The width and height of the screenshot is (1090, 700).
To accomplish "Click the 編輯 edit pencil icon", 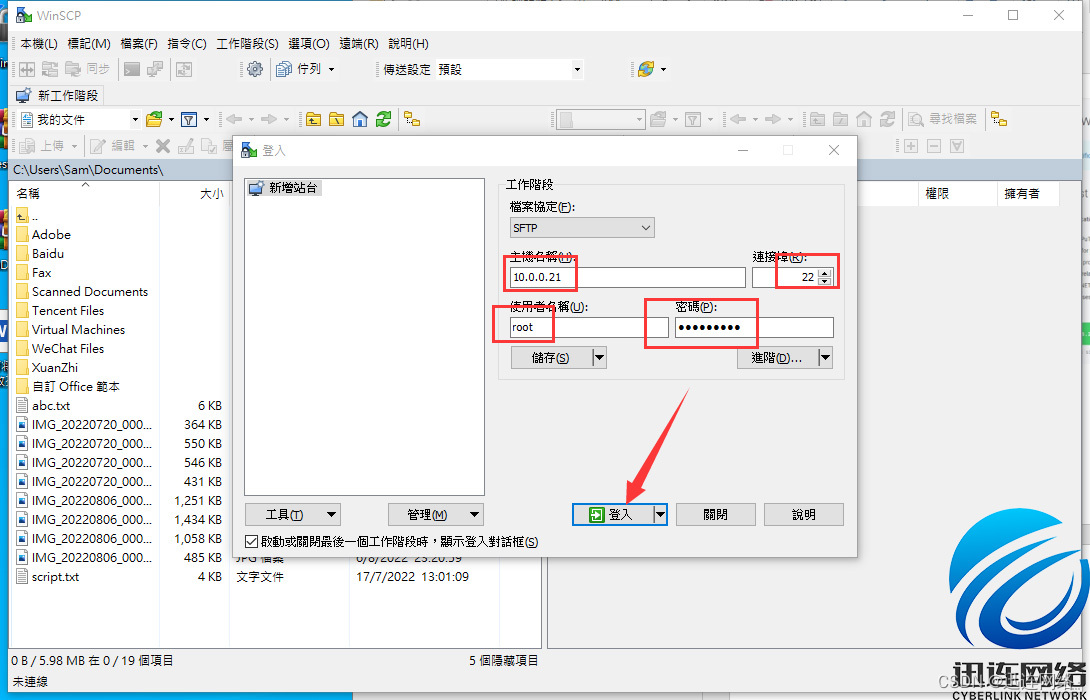I will [x=98, y=146].
